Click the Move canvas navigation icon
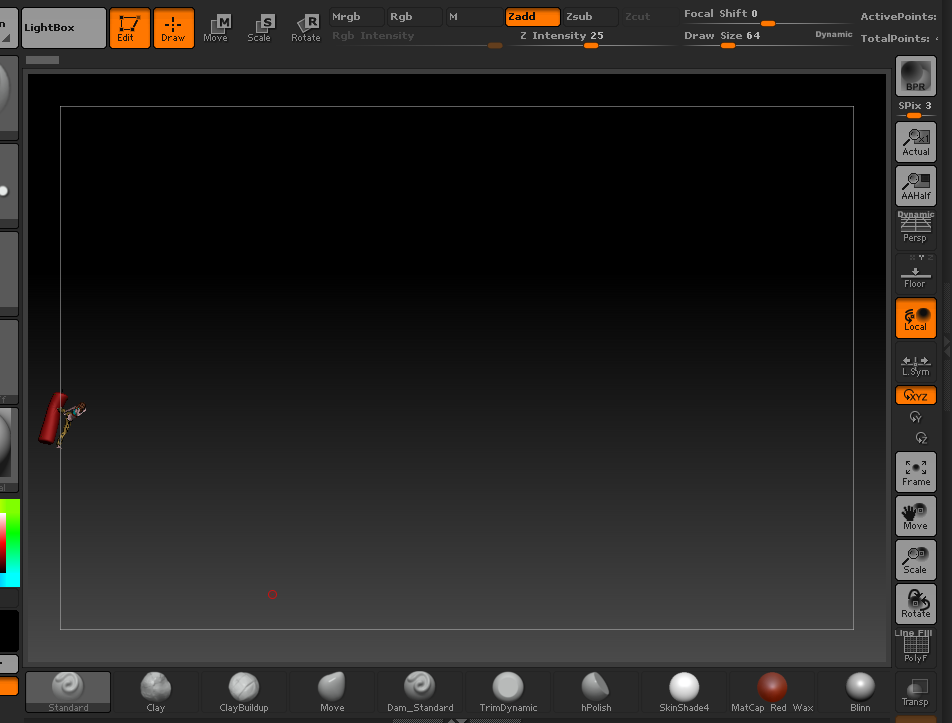952x723 pixels. click(916, 516)
